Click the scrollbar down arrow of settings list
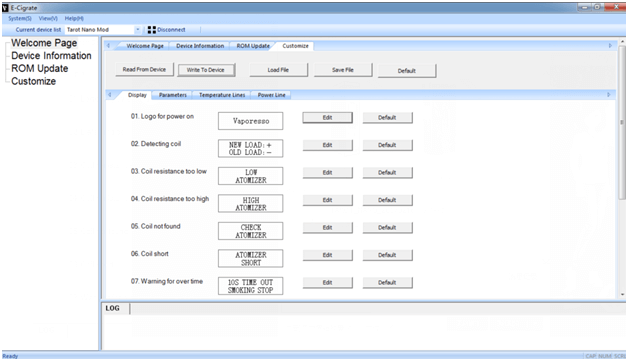The image size is (628, 361). tap(622, 294)
